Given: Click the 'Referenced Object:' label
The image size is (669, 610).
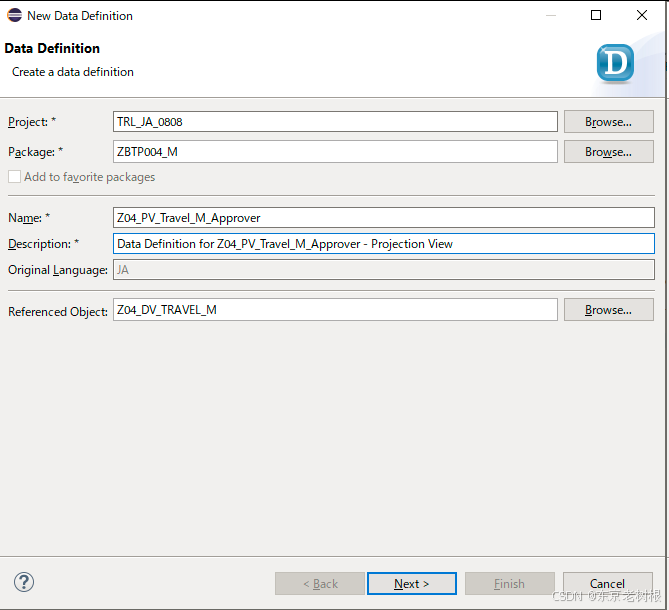Looking at the screenshot, I should [58, 312].
